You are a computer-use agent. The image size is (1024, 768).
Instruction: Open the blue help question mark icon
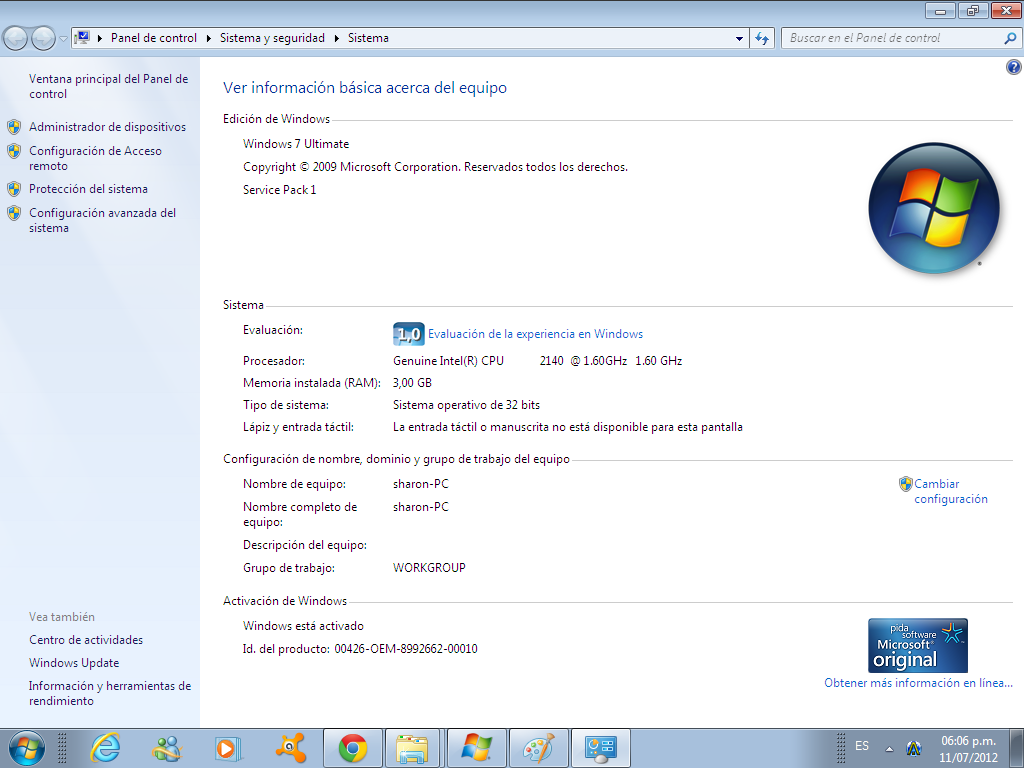pyautogui.click(x=1014, y=67)
